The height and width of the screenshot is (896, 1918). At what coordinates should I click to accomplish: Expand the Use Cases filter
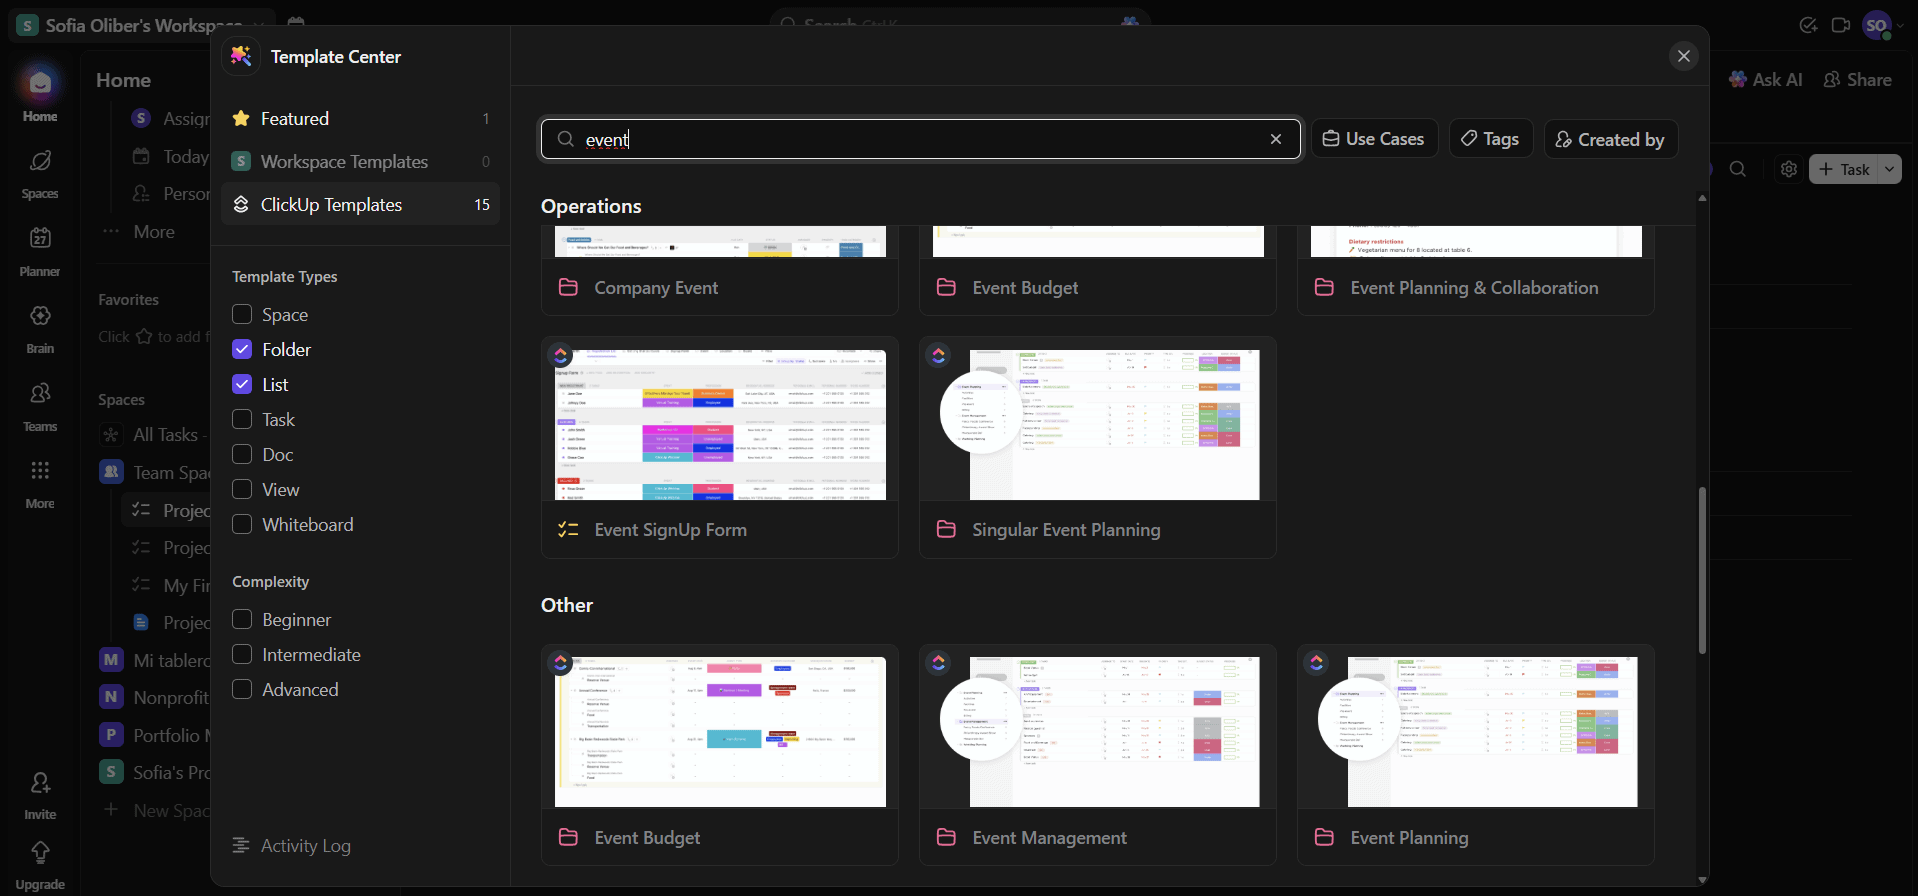tap(1374, 139)
